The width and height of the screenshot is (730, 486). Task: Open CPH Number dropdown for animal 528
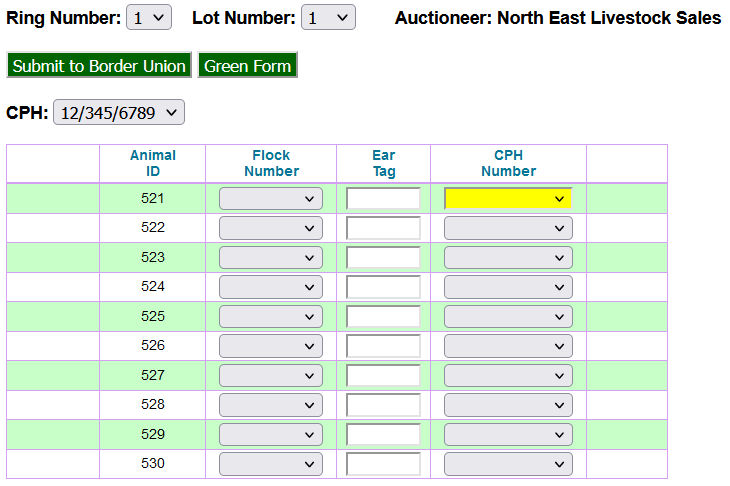(508, 406)
